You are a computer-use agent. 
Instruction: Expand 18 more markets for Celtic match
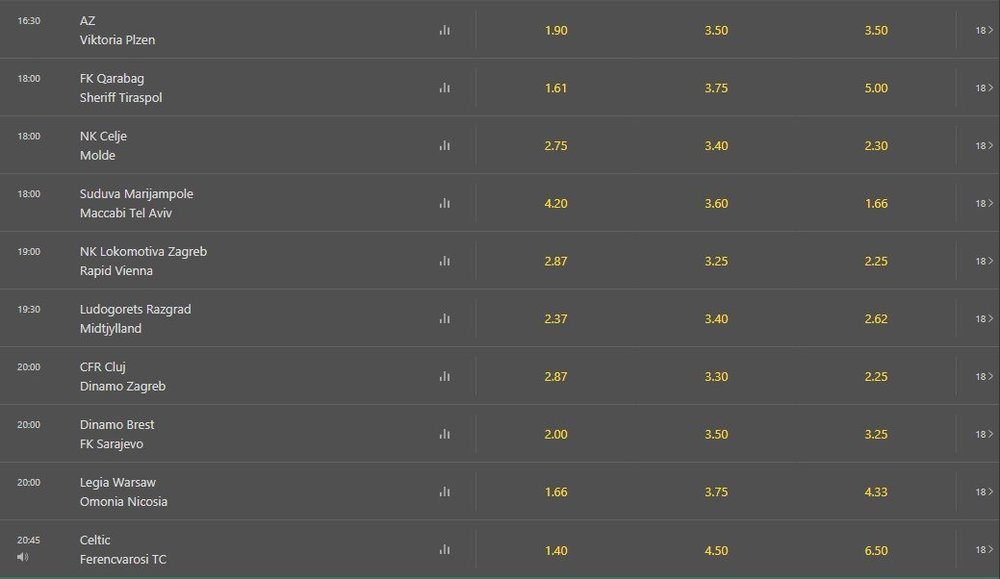(984, 550)
